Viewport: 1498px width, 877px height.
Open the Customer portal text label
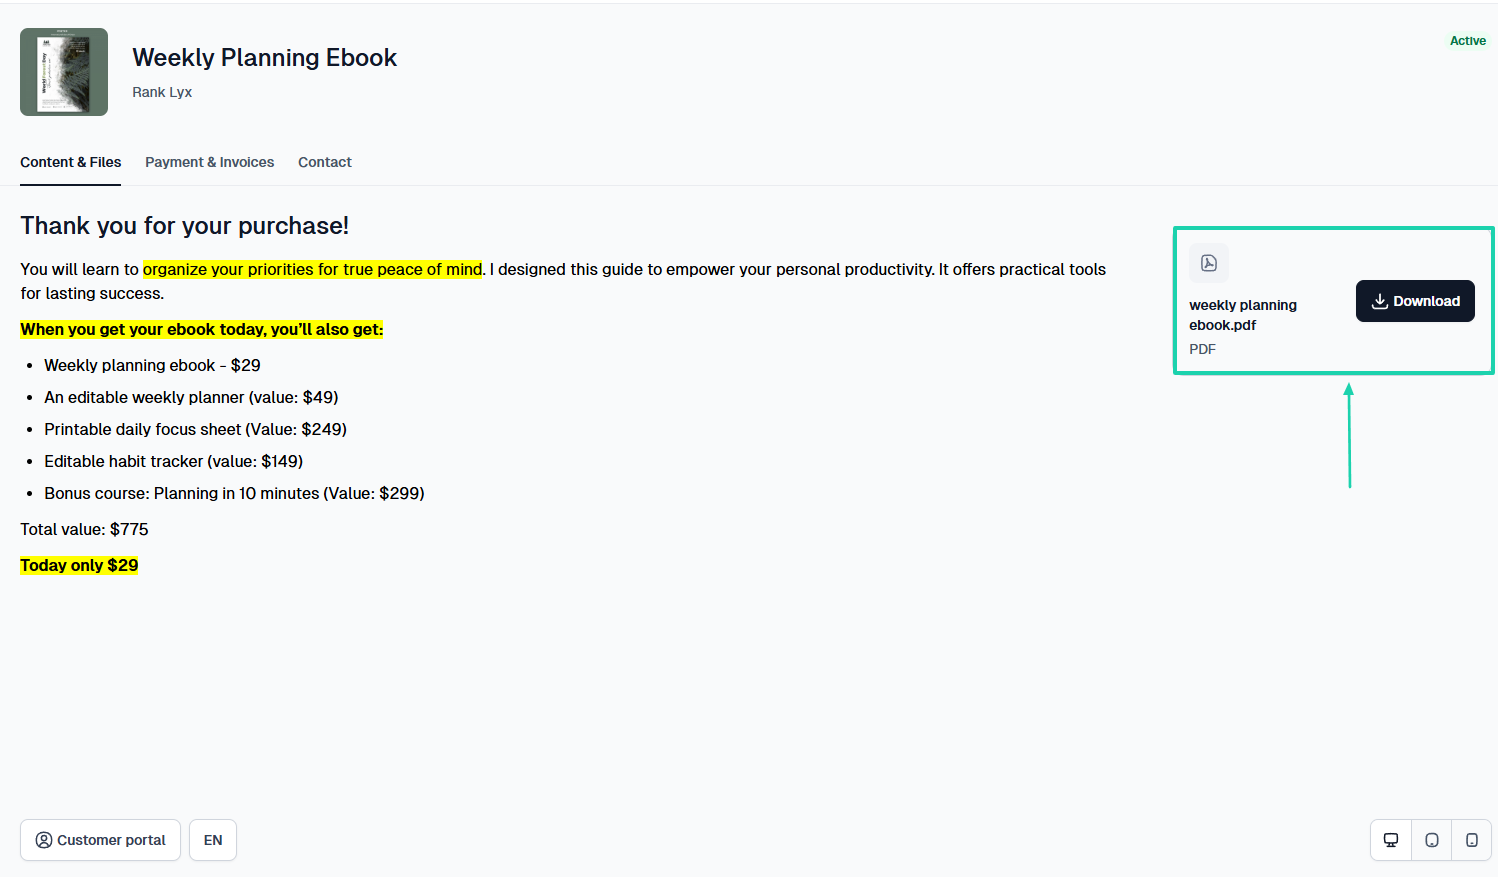pyautogui.click(x=111, y=840)
